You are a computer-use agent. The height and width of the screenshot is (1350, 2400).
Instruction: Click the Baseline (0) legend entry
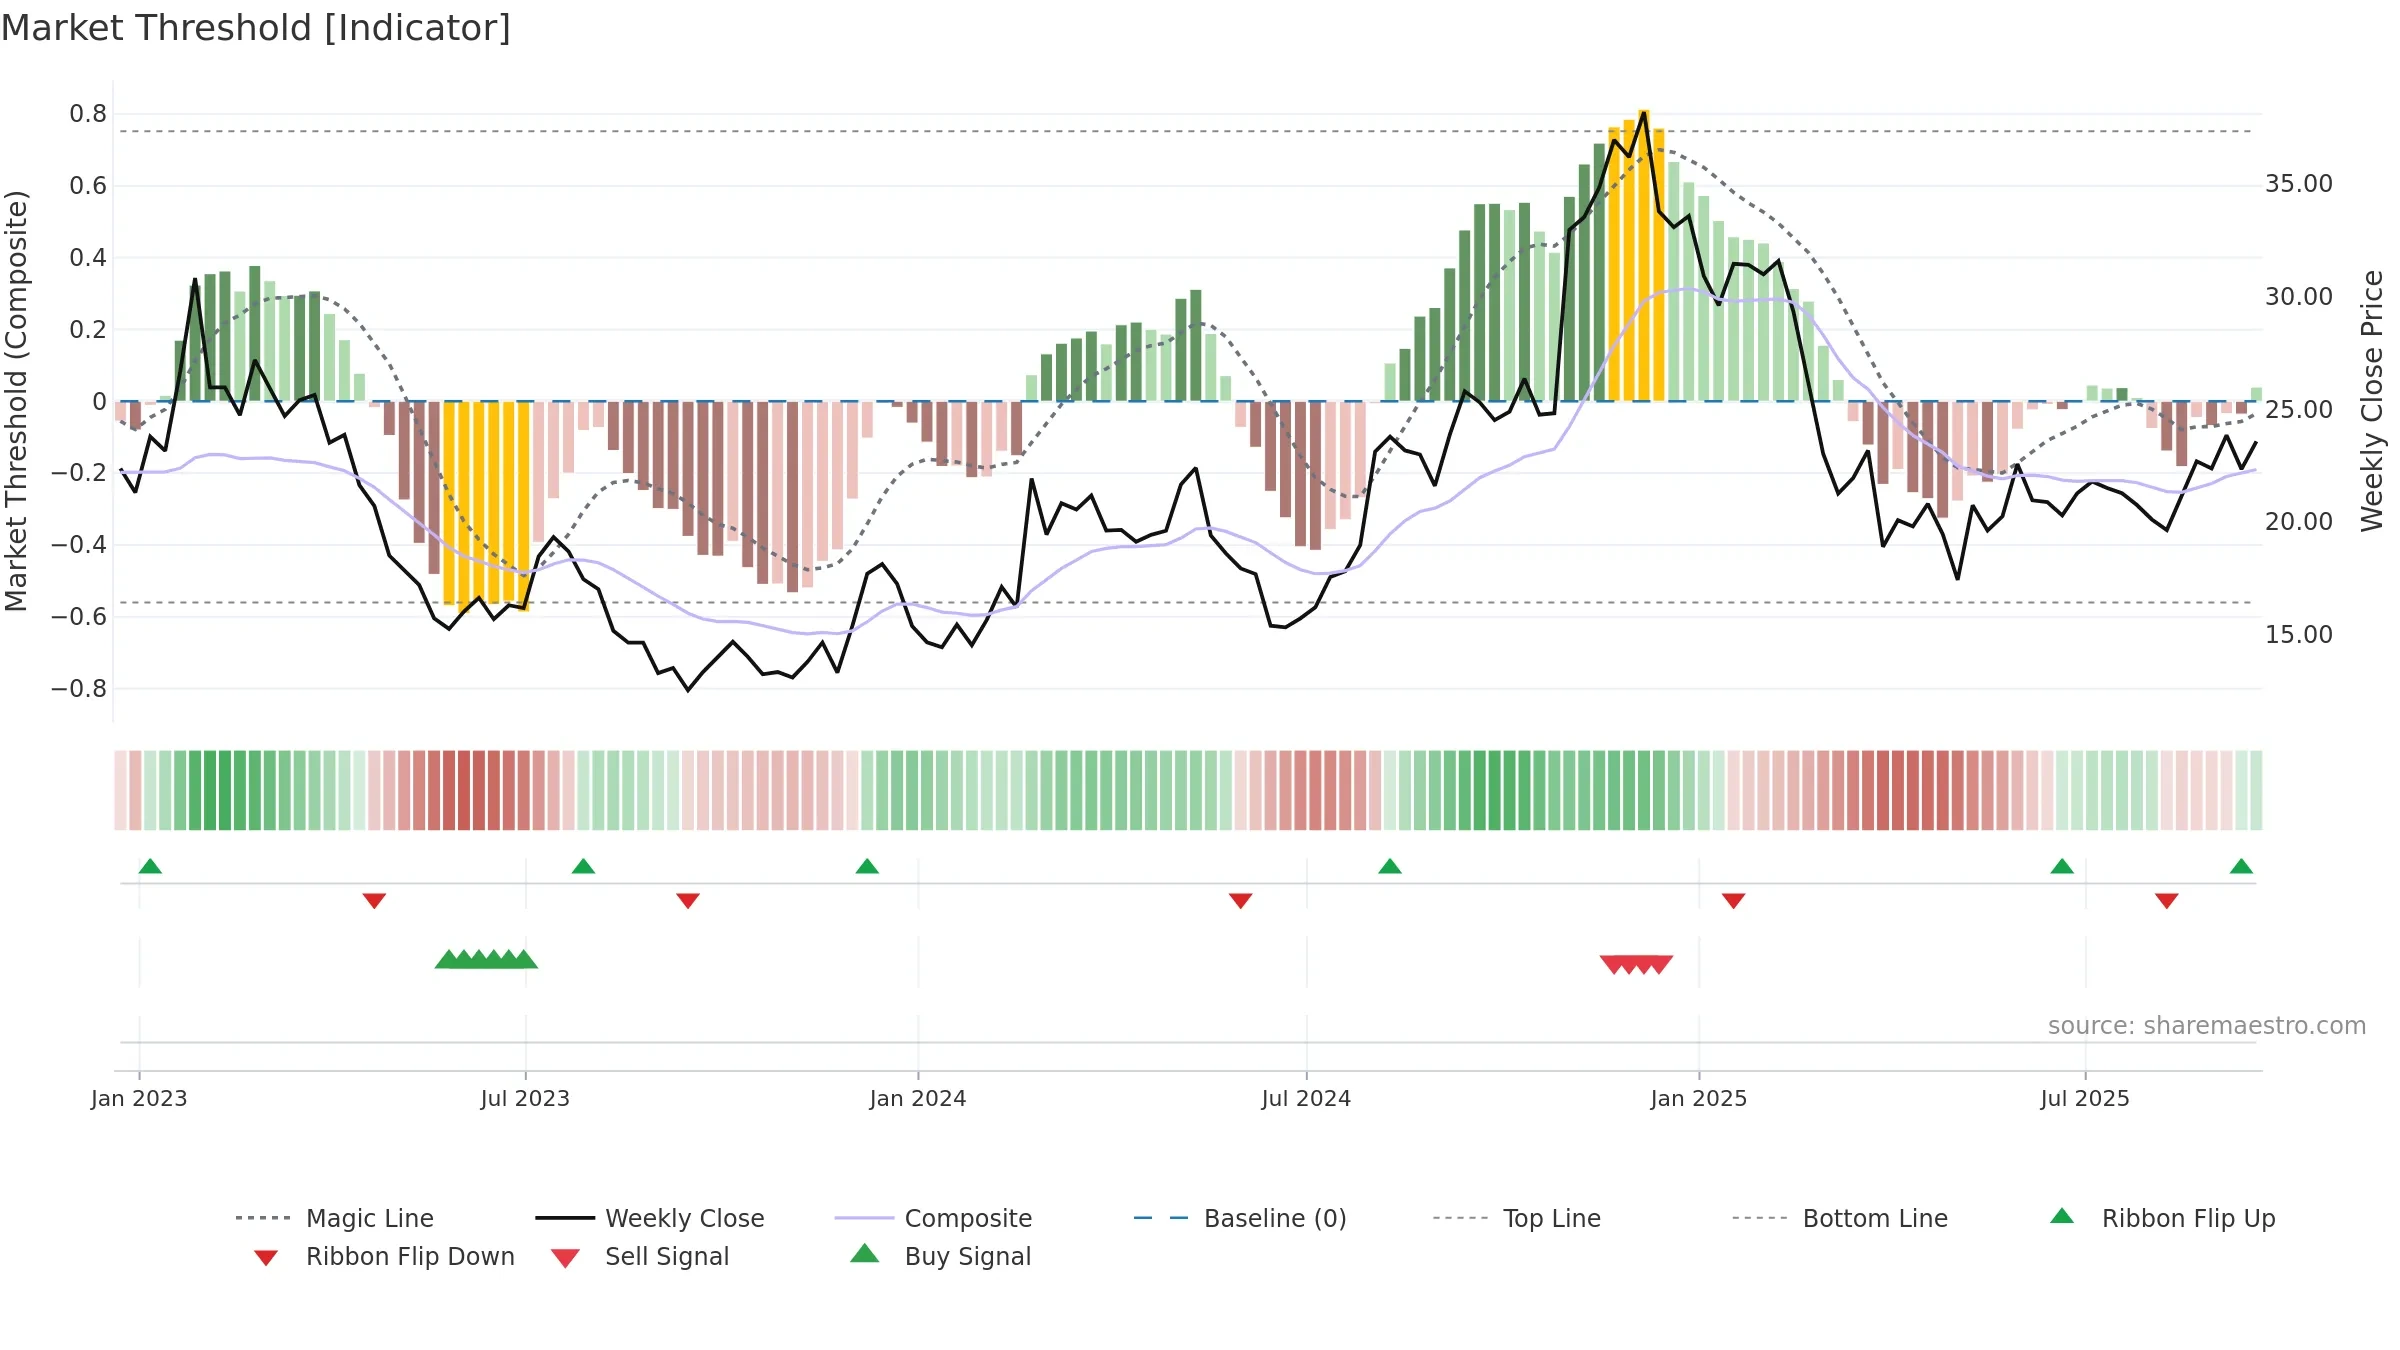(x=1240, y=1218)
